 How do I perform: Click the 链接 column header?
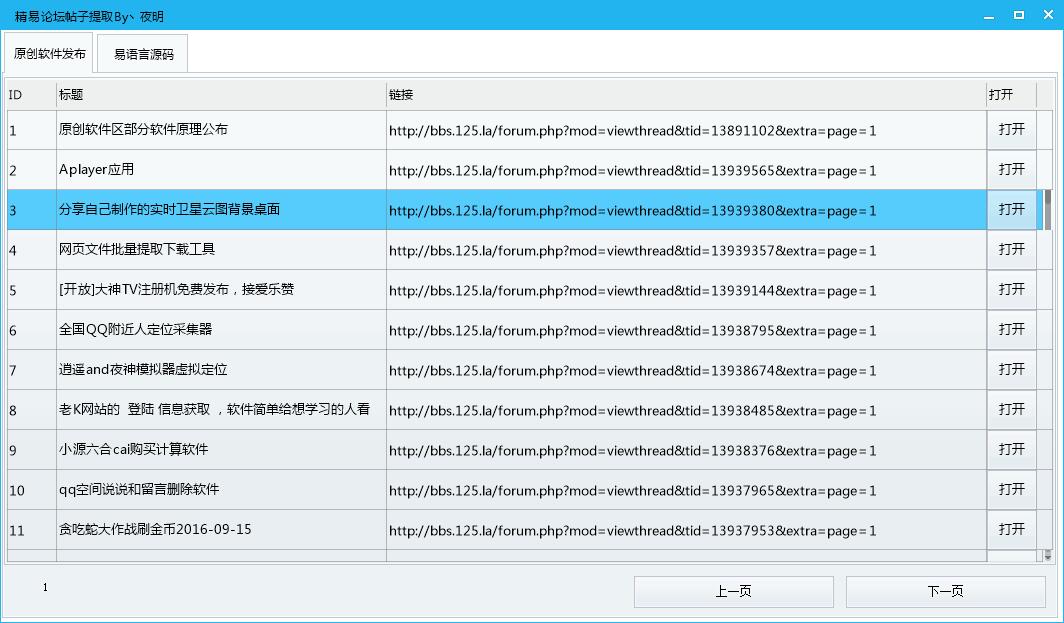click(685, 95)
